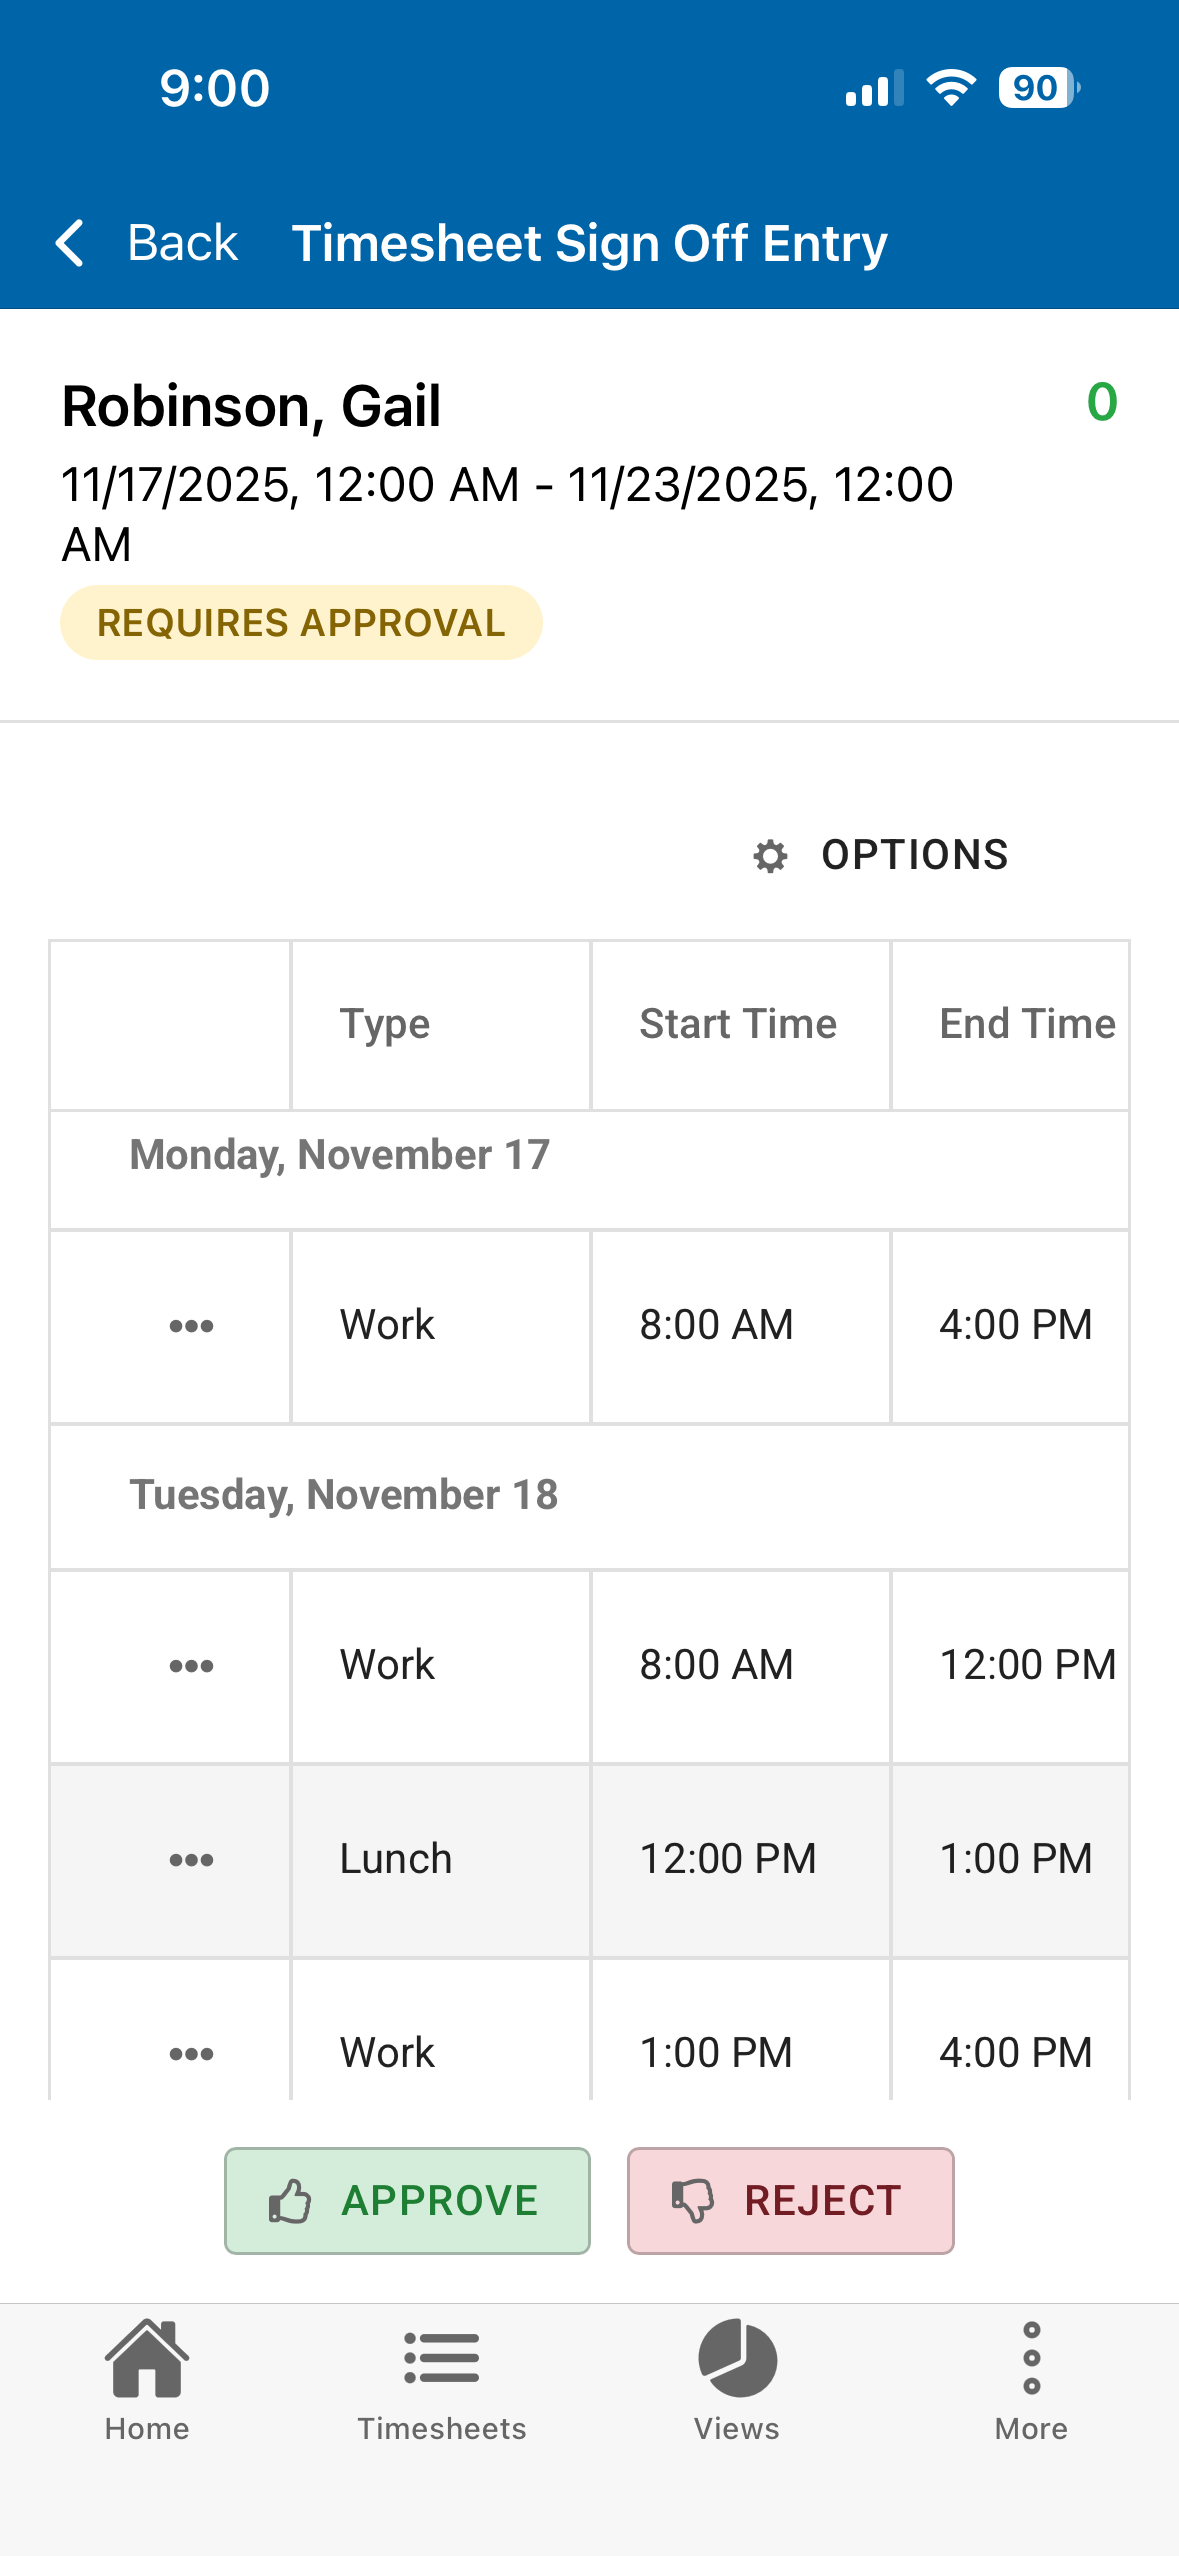Go to the Views tab label
The width and height of the screenshot is (1179, 2556).
click(737, 2429)
